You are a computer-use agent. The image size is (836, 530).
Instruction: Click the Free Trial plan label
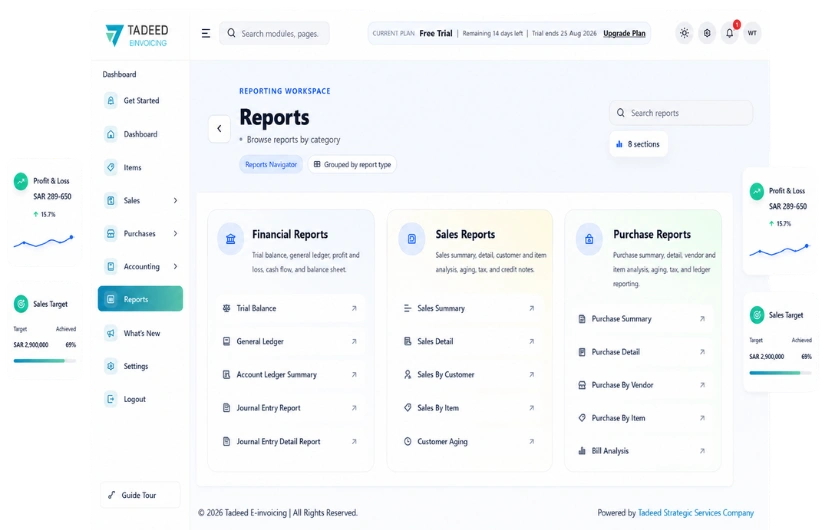(436, 33)
